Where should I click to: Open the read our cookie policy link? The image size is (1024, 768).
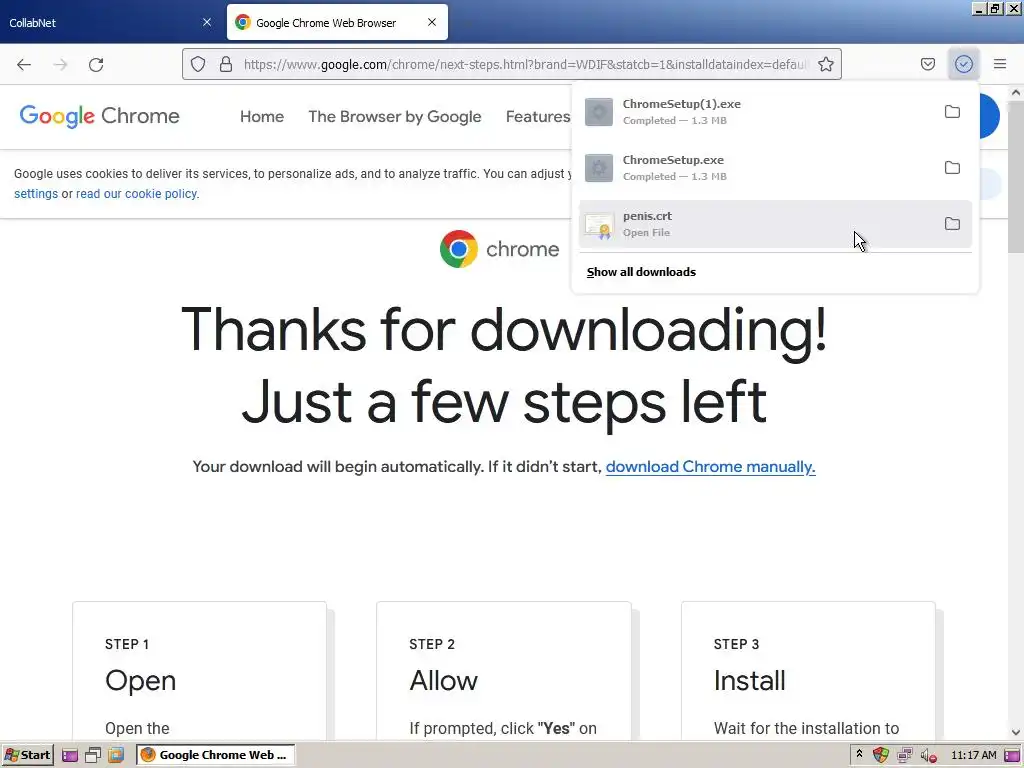point(136,194)
